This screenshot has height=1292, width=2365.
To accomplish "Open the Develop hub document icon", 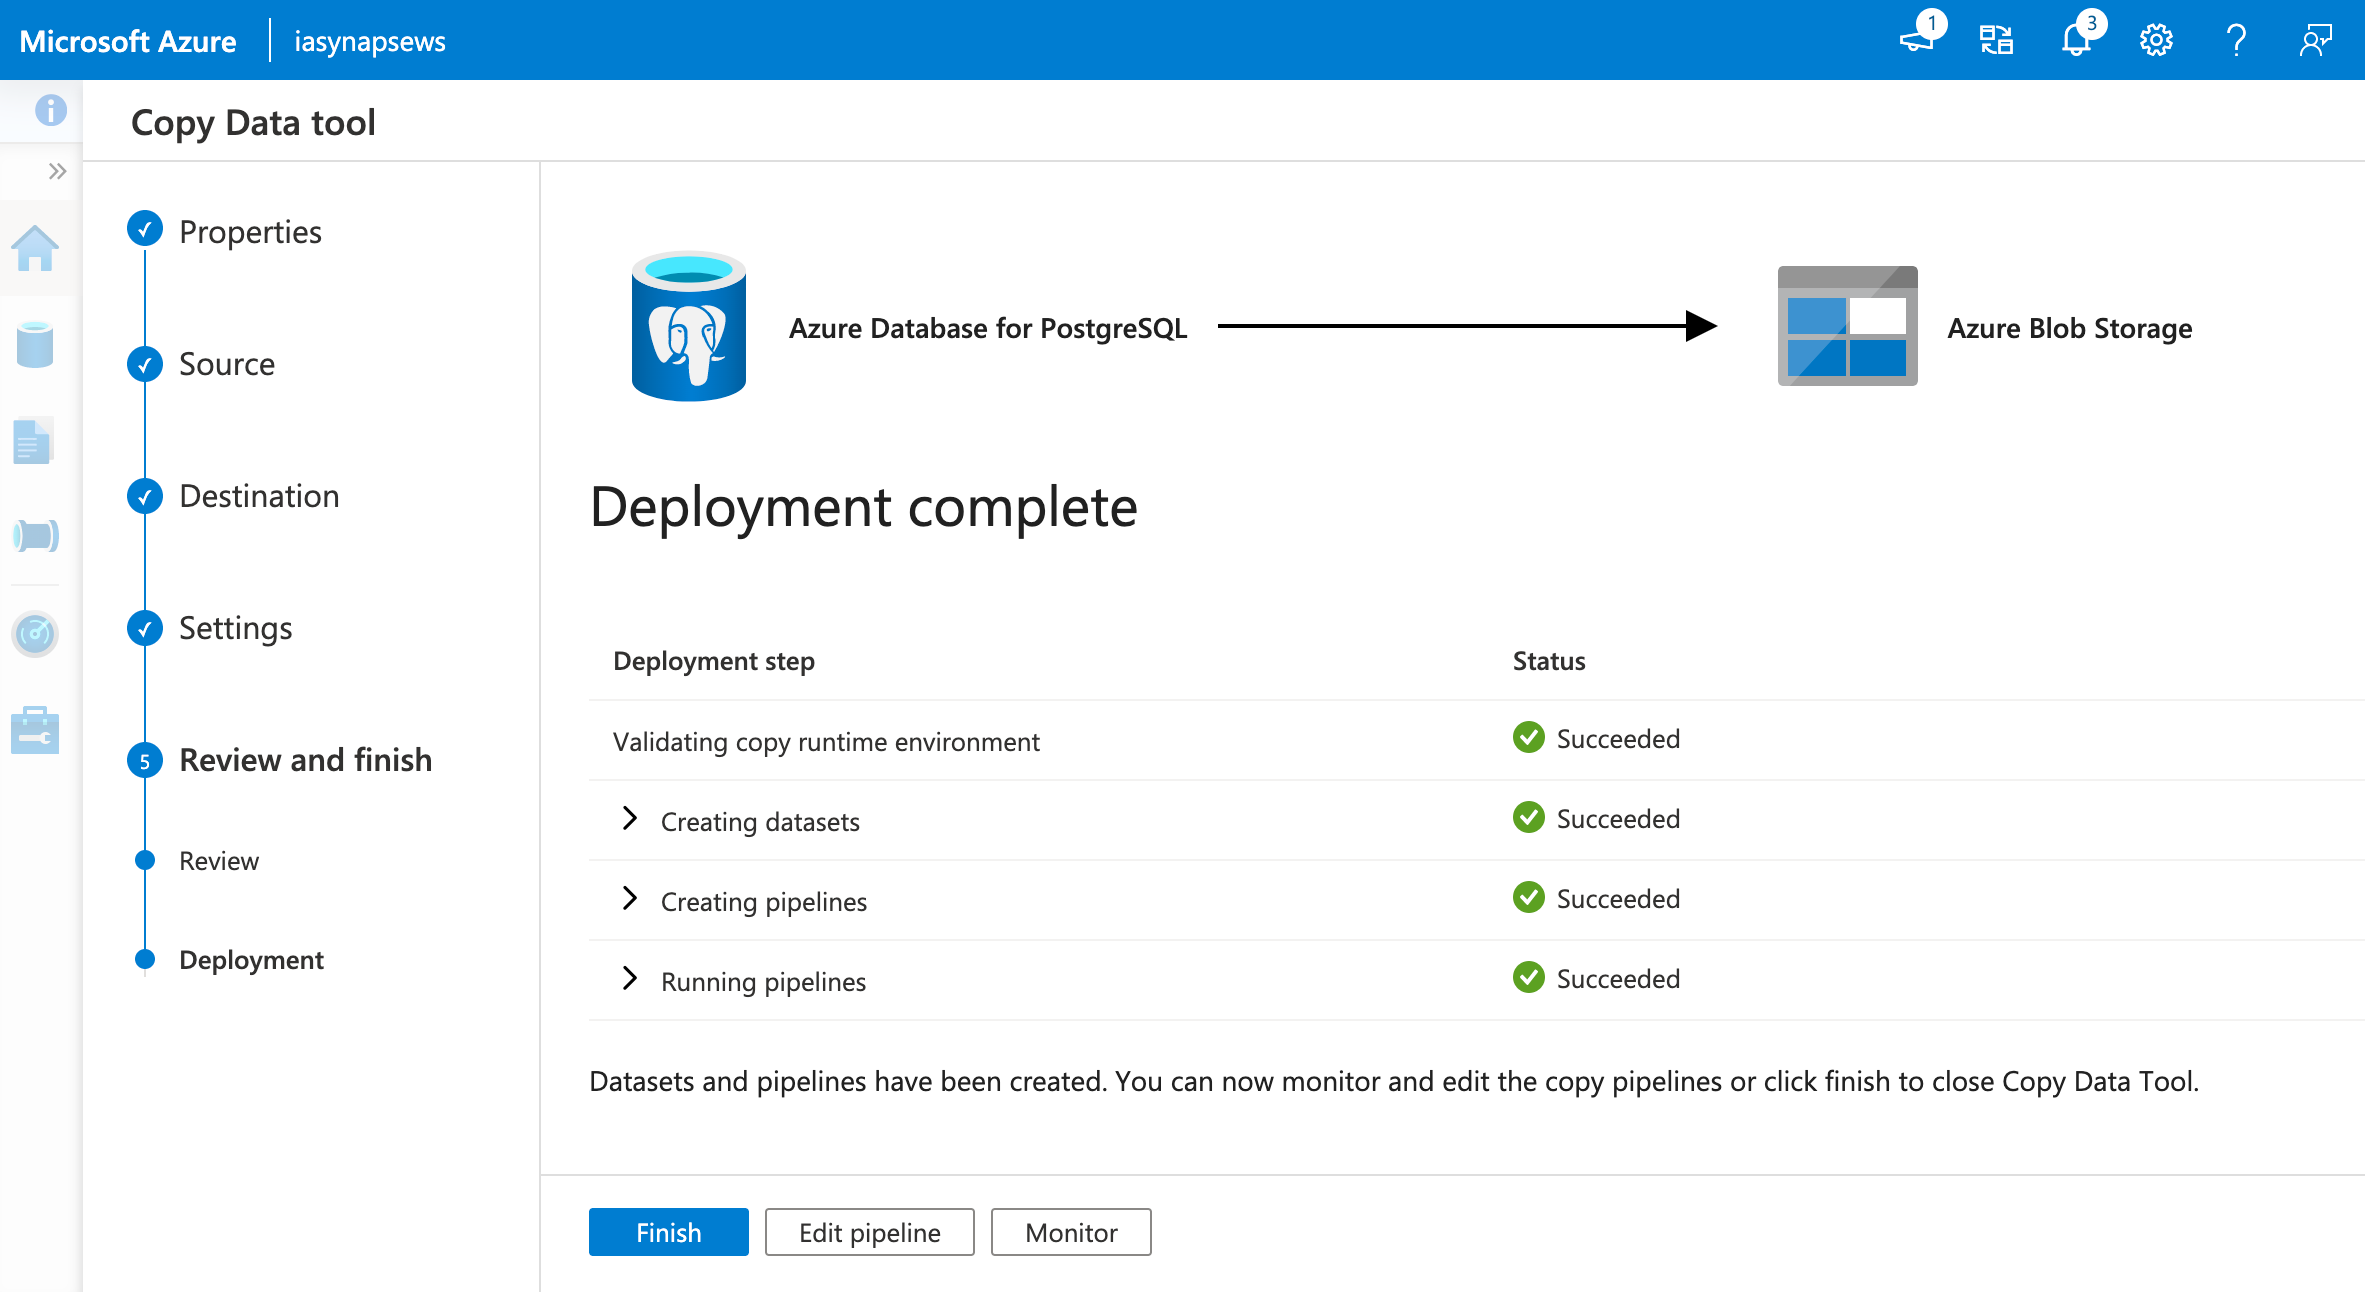I will [x=33, y=441].
